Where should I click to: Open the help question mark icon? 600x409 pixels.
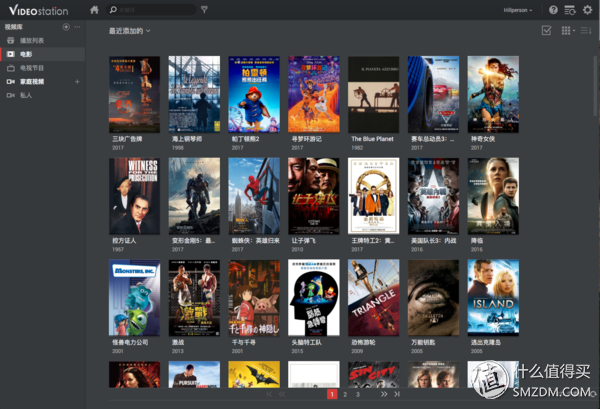[553, 10]
